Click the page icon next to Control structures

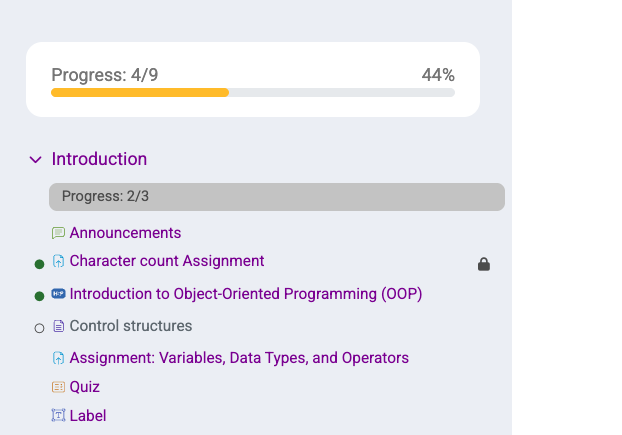58,326
